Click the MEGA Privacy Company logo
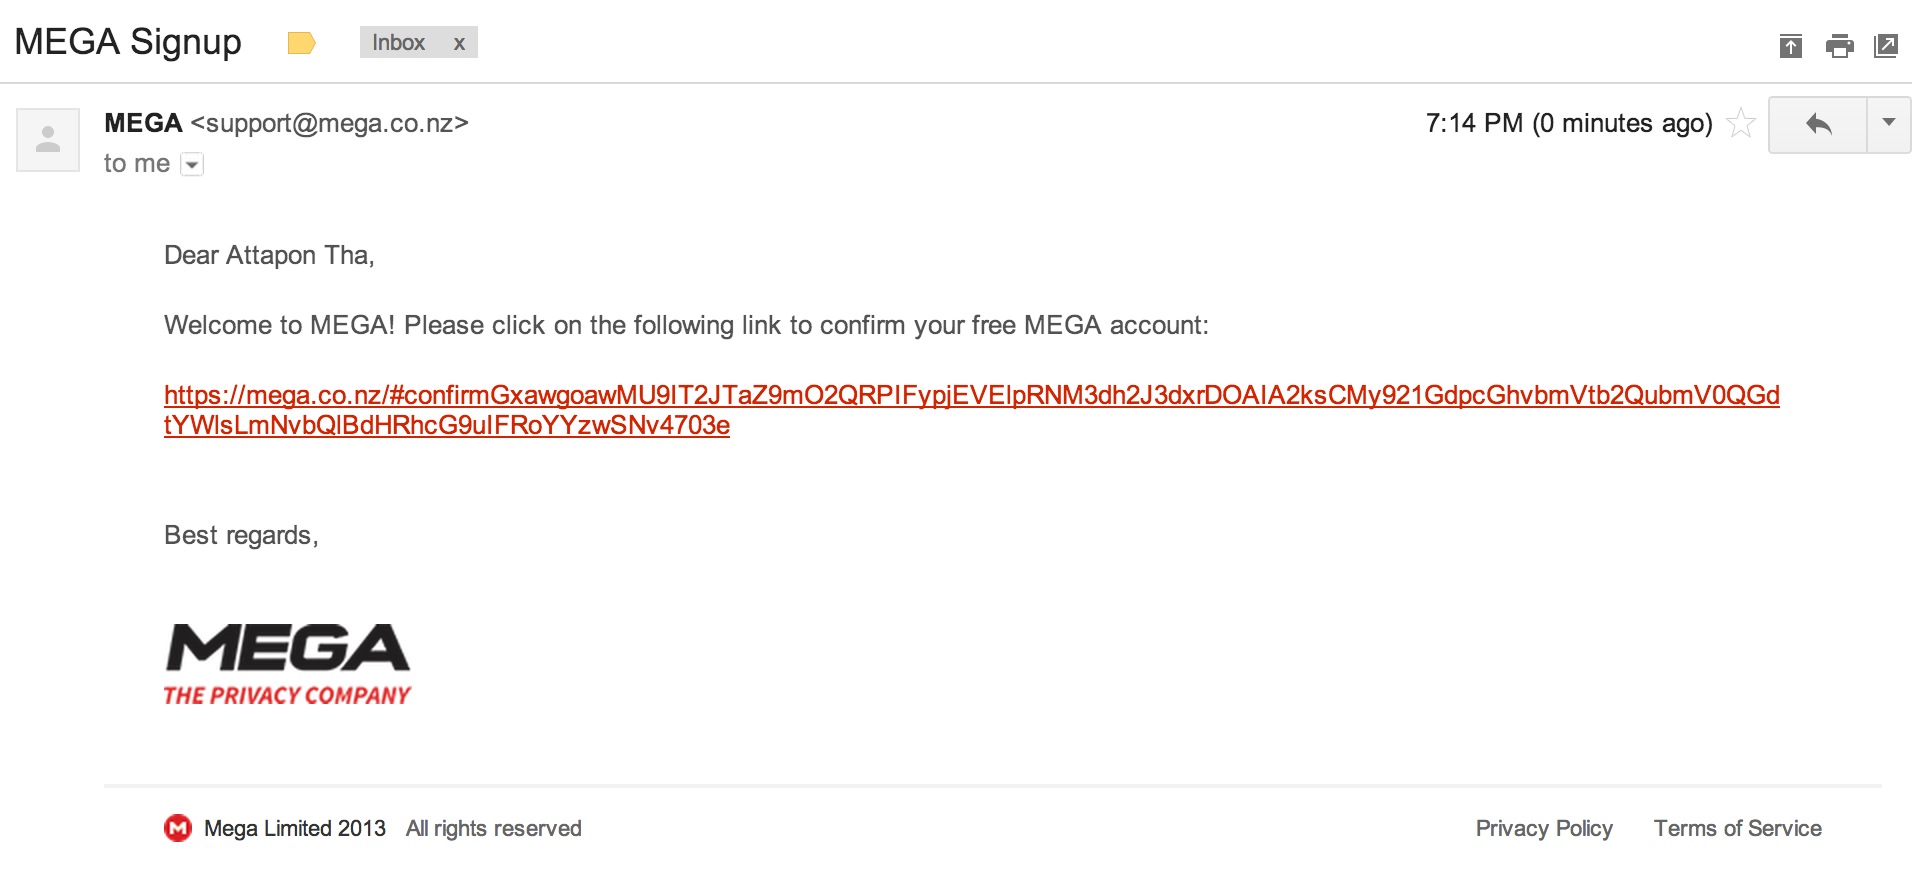1918x884 pixels. pyautogui.click(x=288, y=665)
